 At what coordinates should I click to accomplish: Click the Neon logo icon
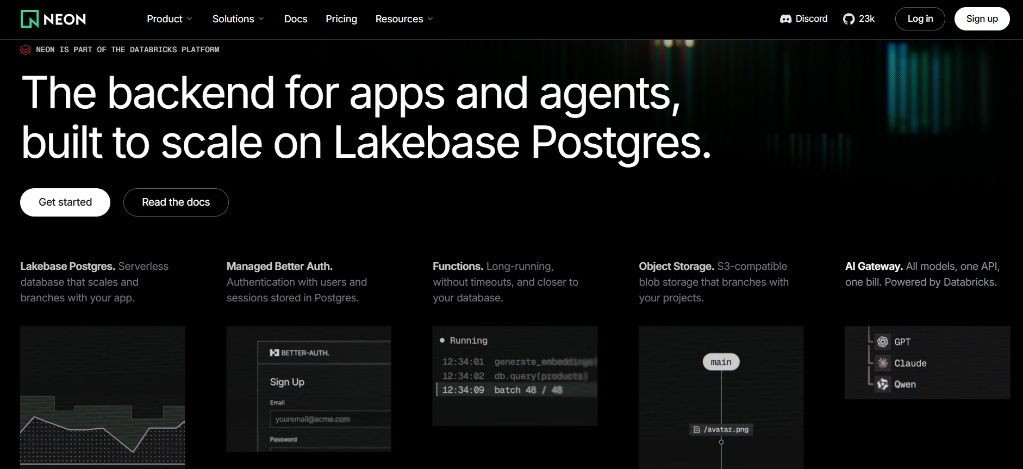point(30,19)
